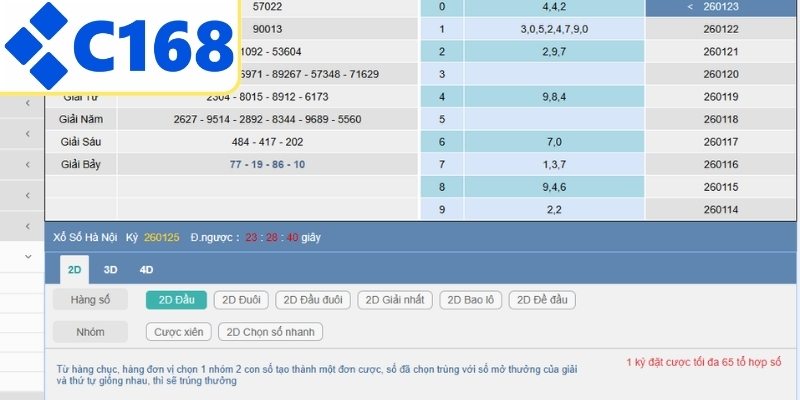Click the Nhóm category label
Image resolution: width=800 pixels, height=400 pixels.
[90, 332]
